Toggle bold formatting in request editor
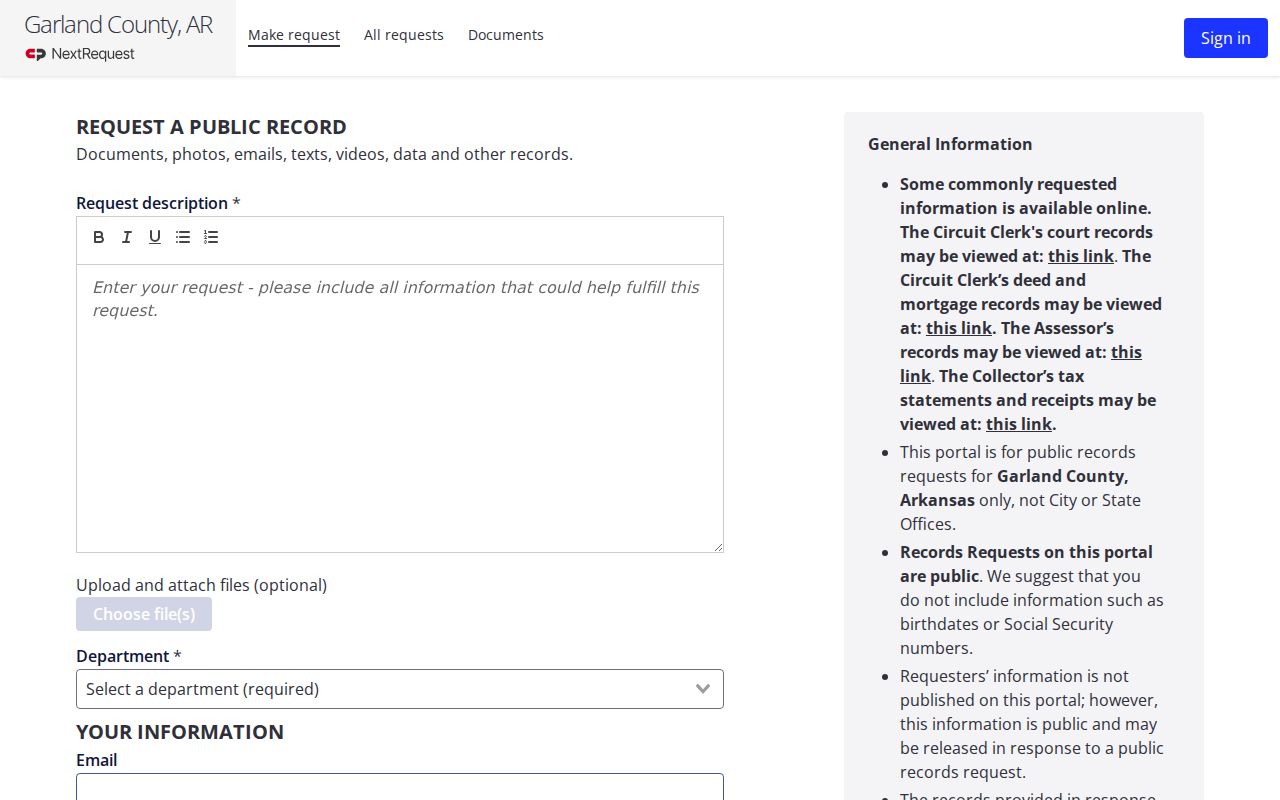This screenshot has width=1280, height=800. coord(99,237)
